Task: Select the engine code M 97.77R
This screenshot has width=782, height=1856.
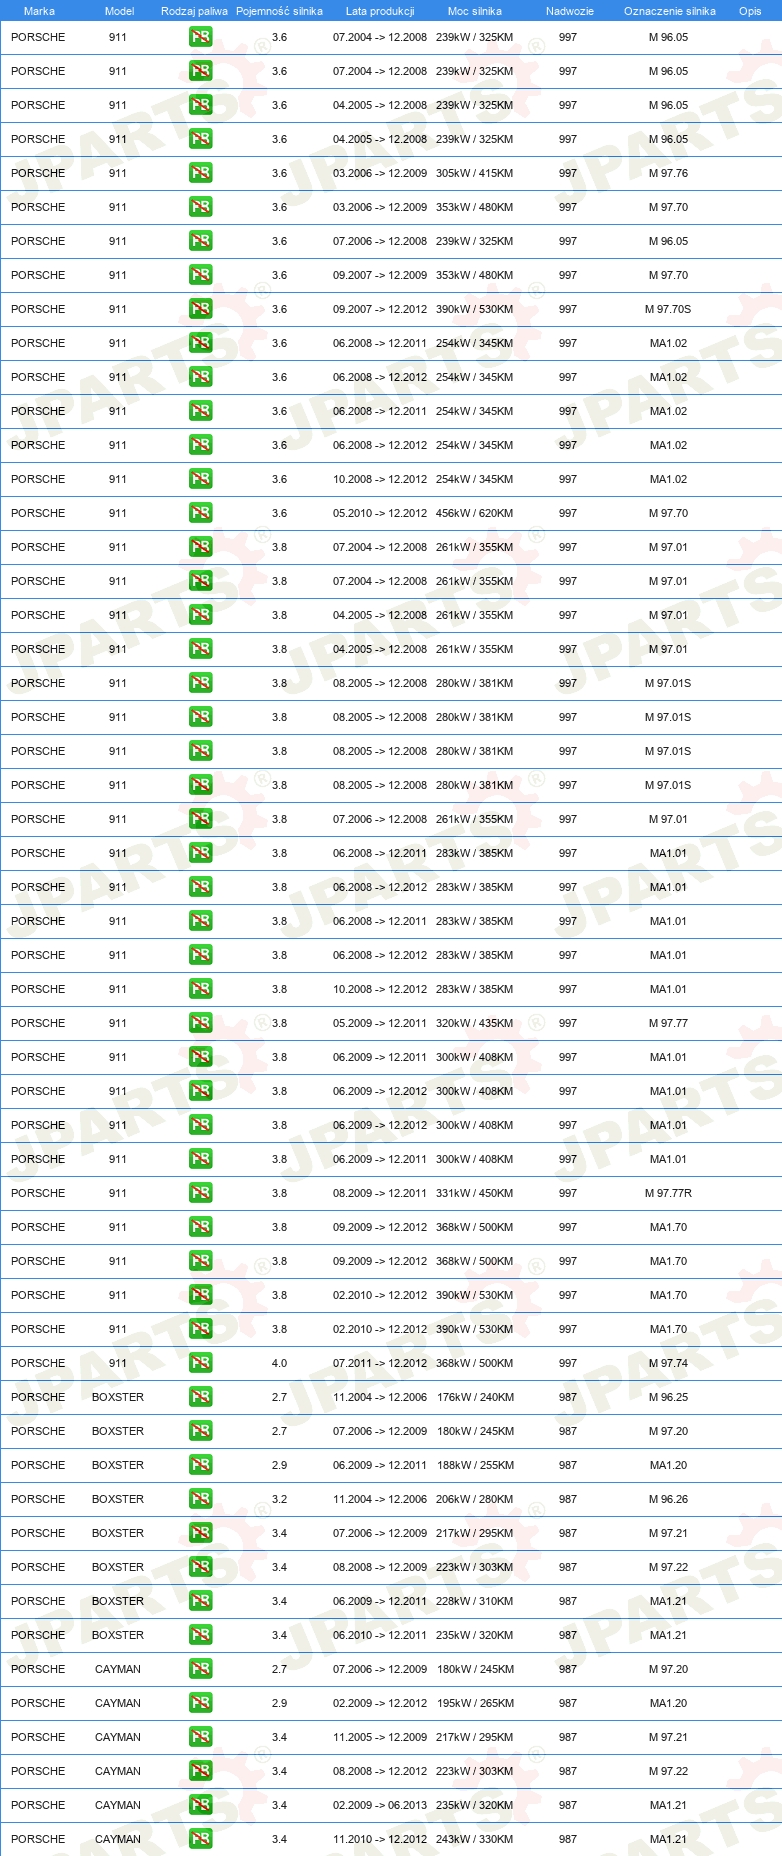Action: 668,1193
